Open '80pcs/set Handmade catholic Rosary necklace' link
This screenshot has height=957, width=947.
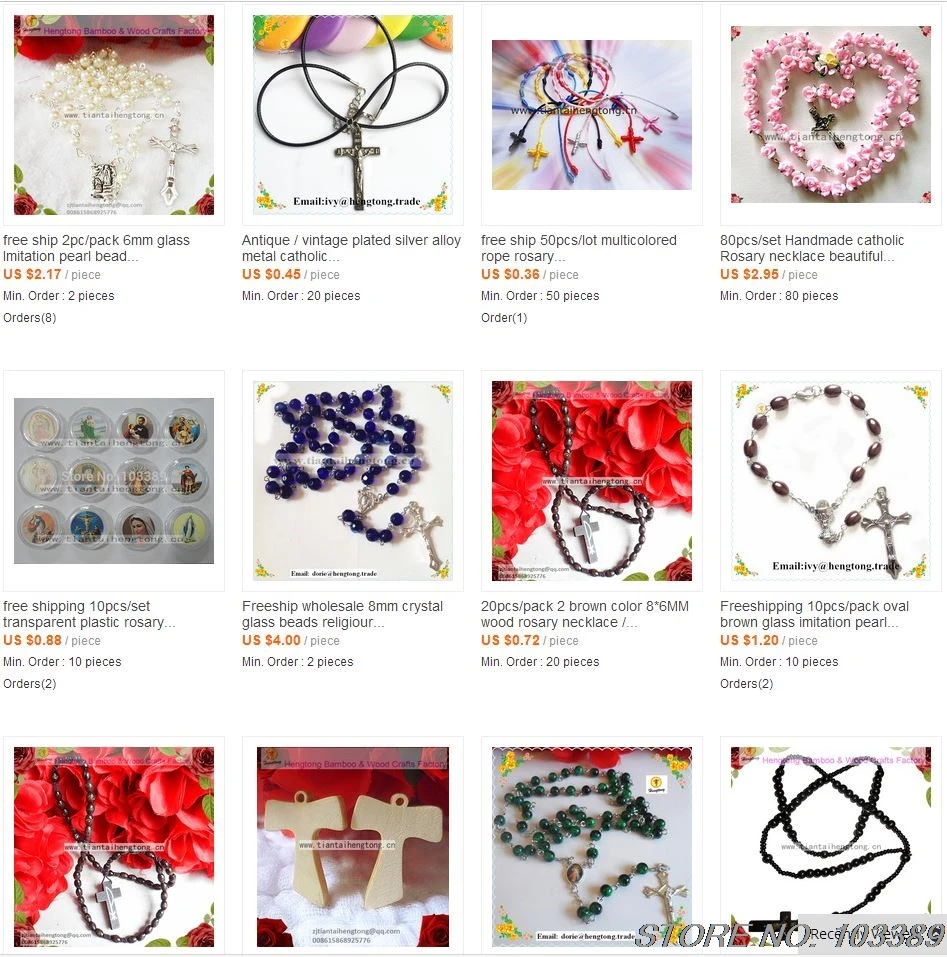coord(812,248)
